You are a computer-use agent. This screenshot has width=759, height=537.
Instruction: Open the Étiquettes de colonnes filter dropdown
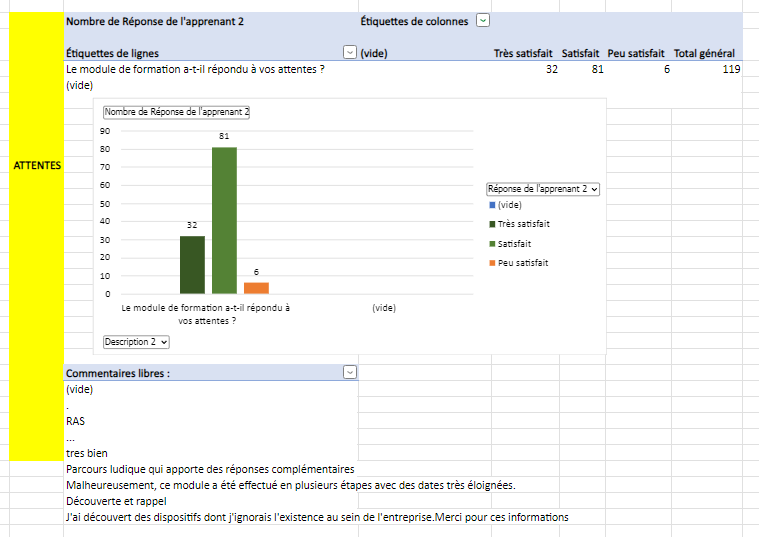[483, 20]
